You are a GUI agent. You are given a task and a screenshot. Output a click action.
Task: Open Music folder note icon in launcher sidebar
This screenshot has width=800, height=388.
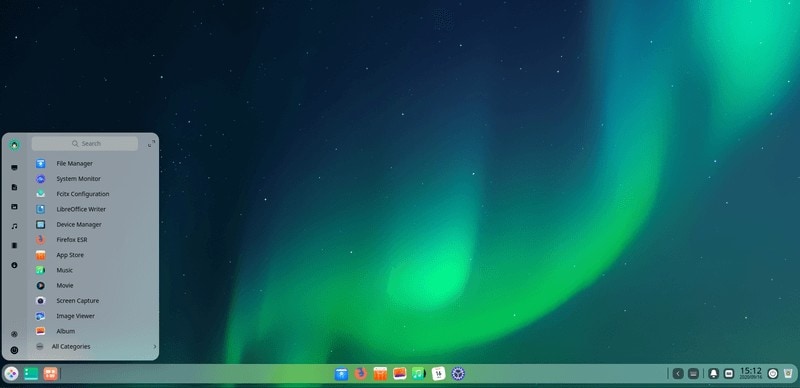(14, 226)
